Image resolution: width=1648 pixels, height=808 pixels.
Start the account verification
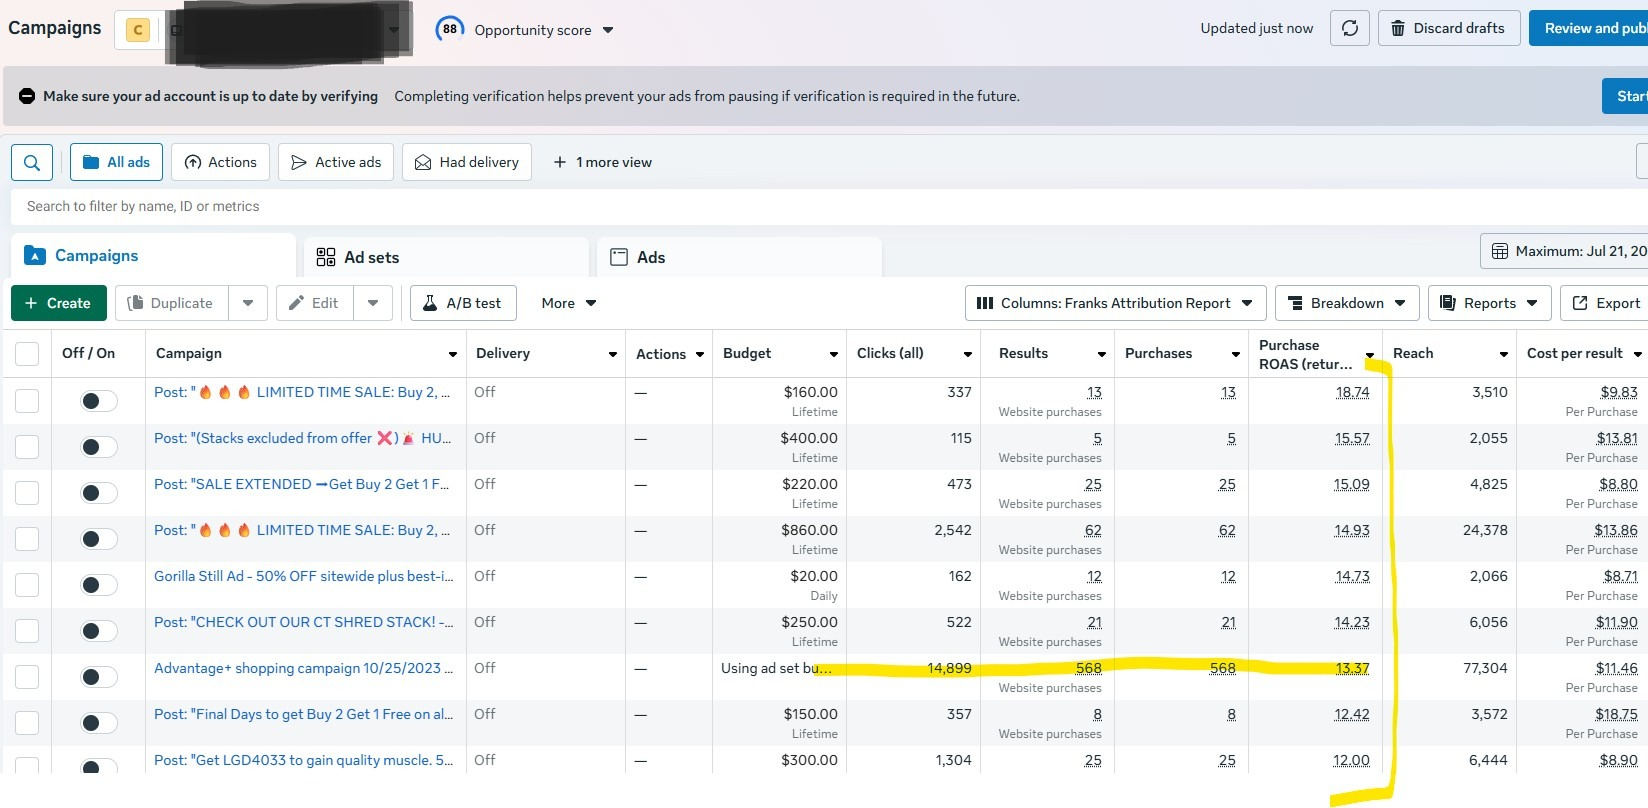click(x=1625, y=96)
